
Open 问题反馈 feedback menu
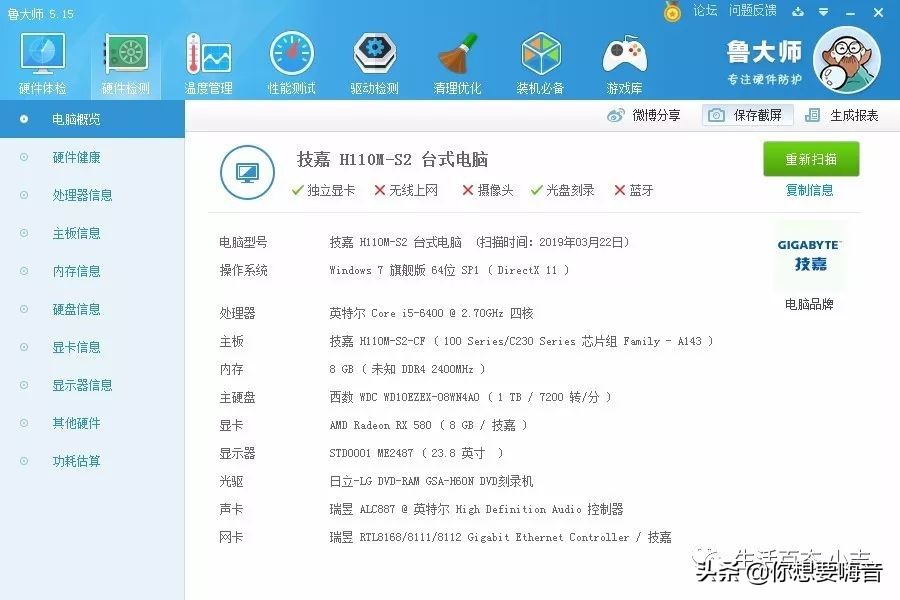(751, 11)
